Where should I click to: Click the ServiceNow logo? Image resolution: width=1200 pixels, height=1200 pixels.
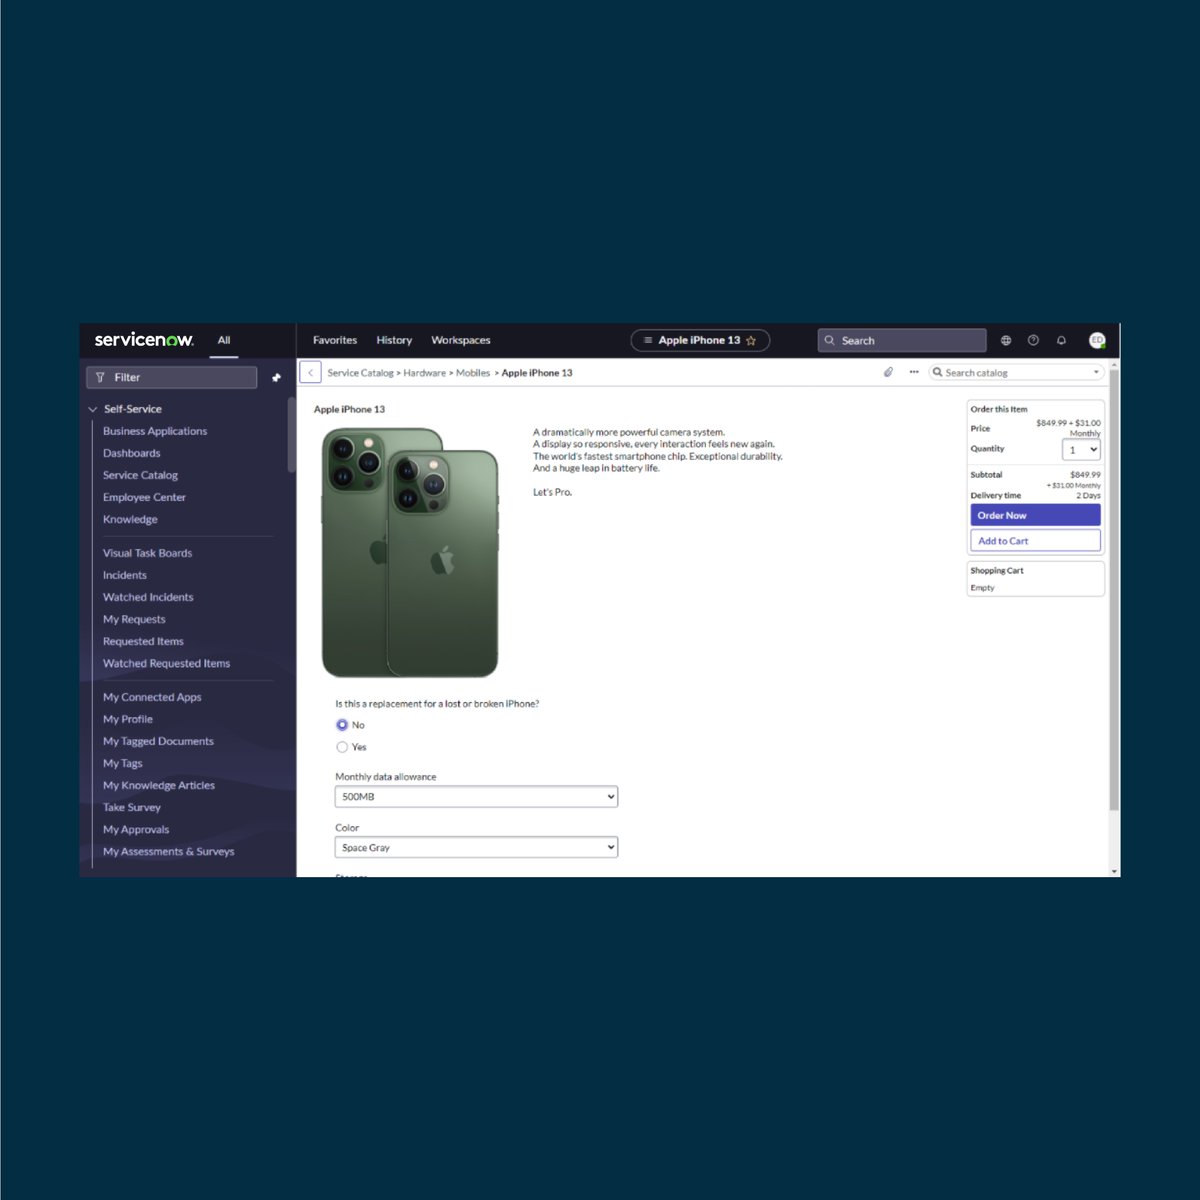(144, 340)
